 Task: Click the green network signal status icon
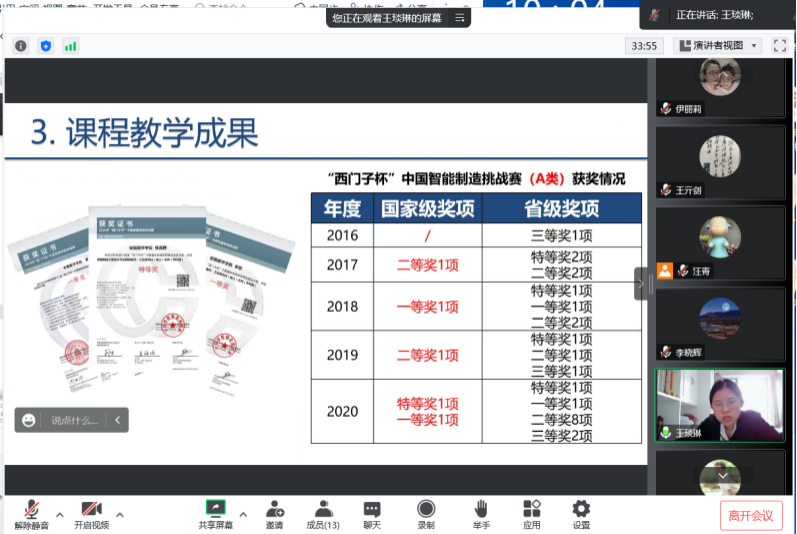click(70, 46)
